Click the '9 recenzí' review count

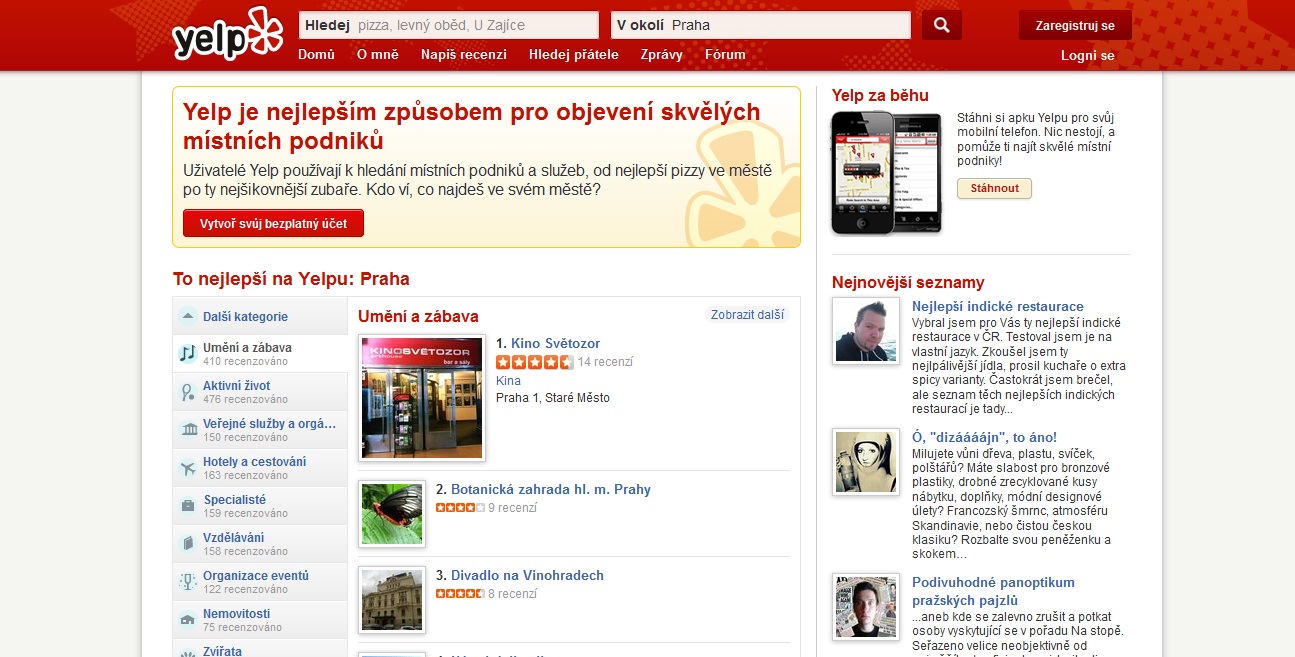coord(512,508)
